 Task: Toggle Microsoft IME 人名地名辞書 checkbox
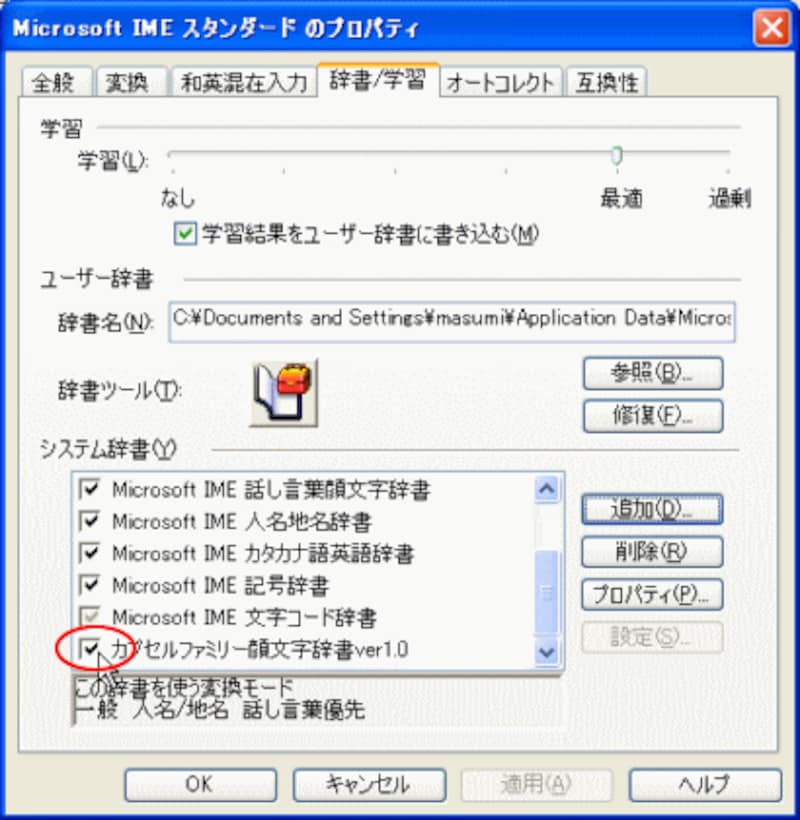tap(89, 521)
